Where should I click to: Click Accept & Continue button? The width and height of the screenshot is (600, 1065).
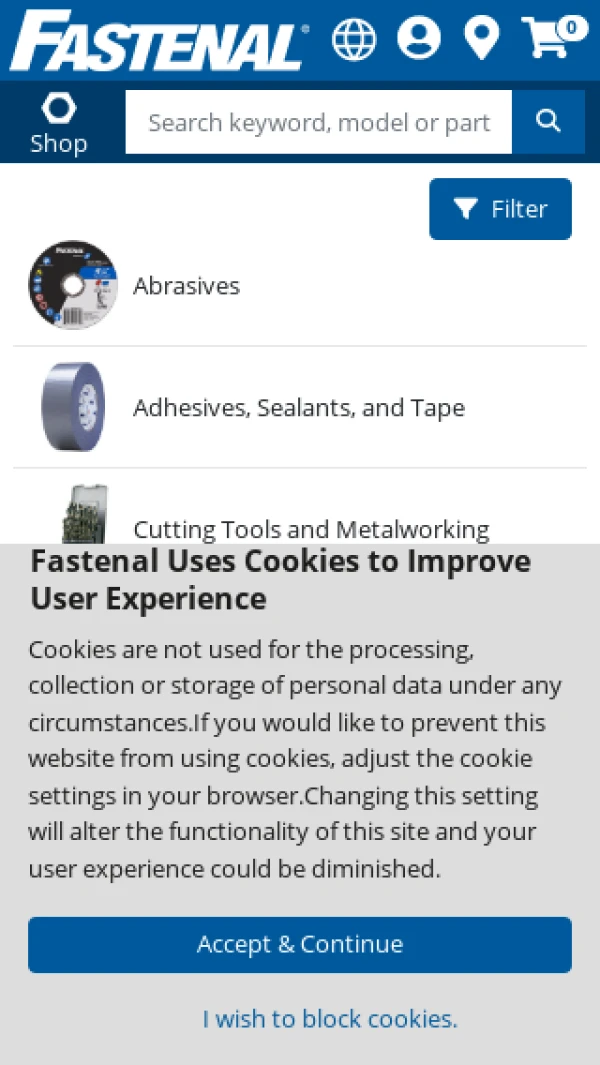coord(300,945)
